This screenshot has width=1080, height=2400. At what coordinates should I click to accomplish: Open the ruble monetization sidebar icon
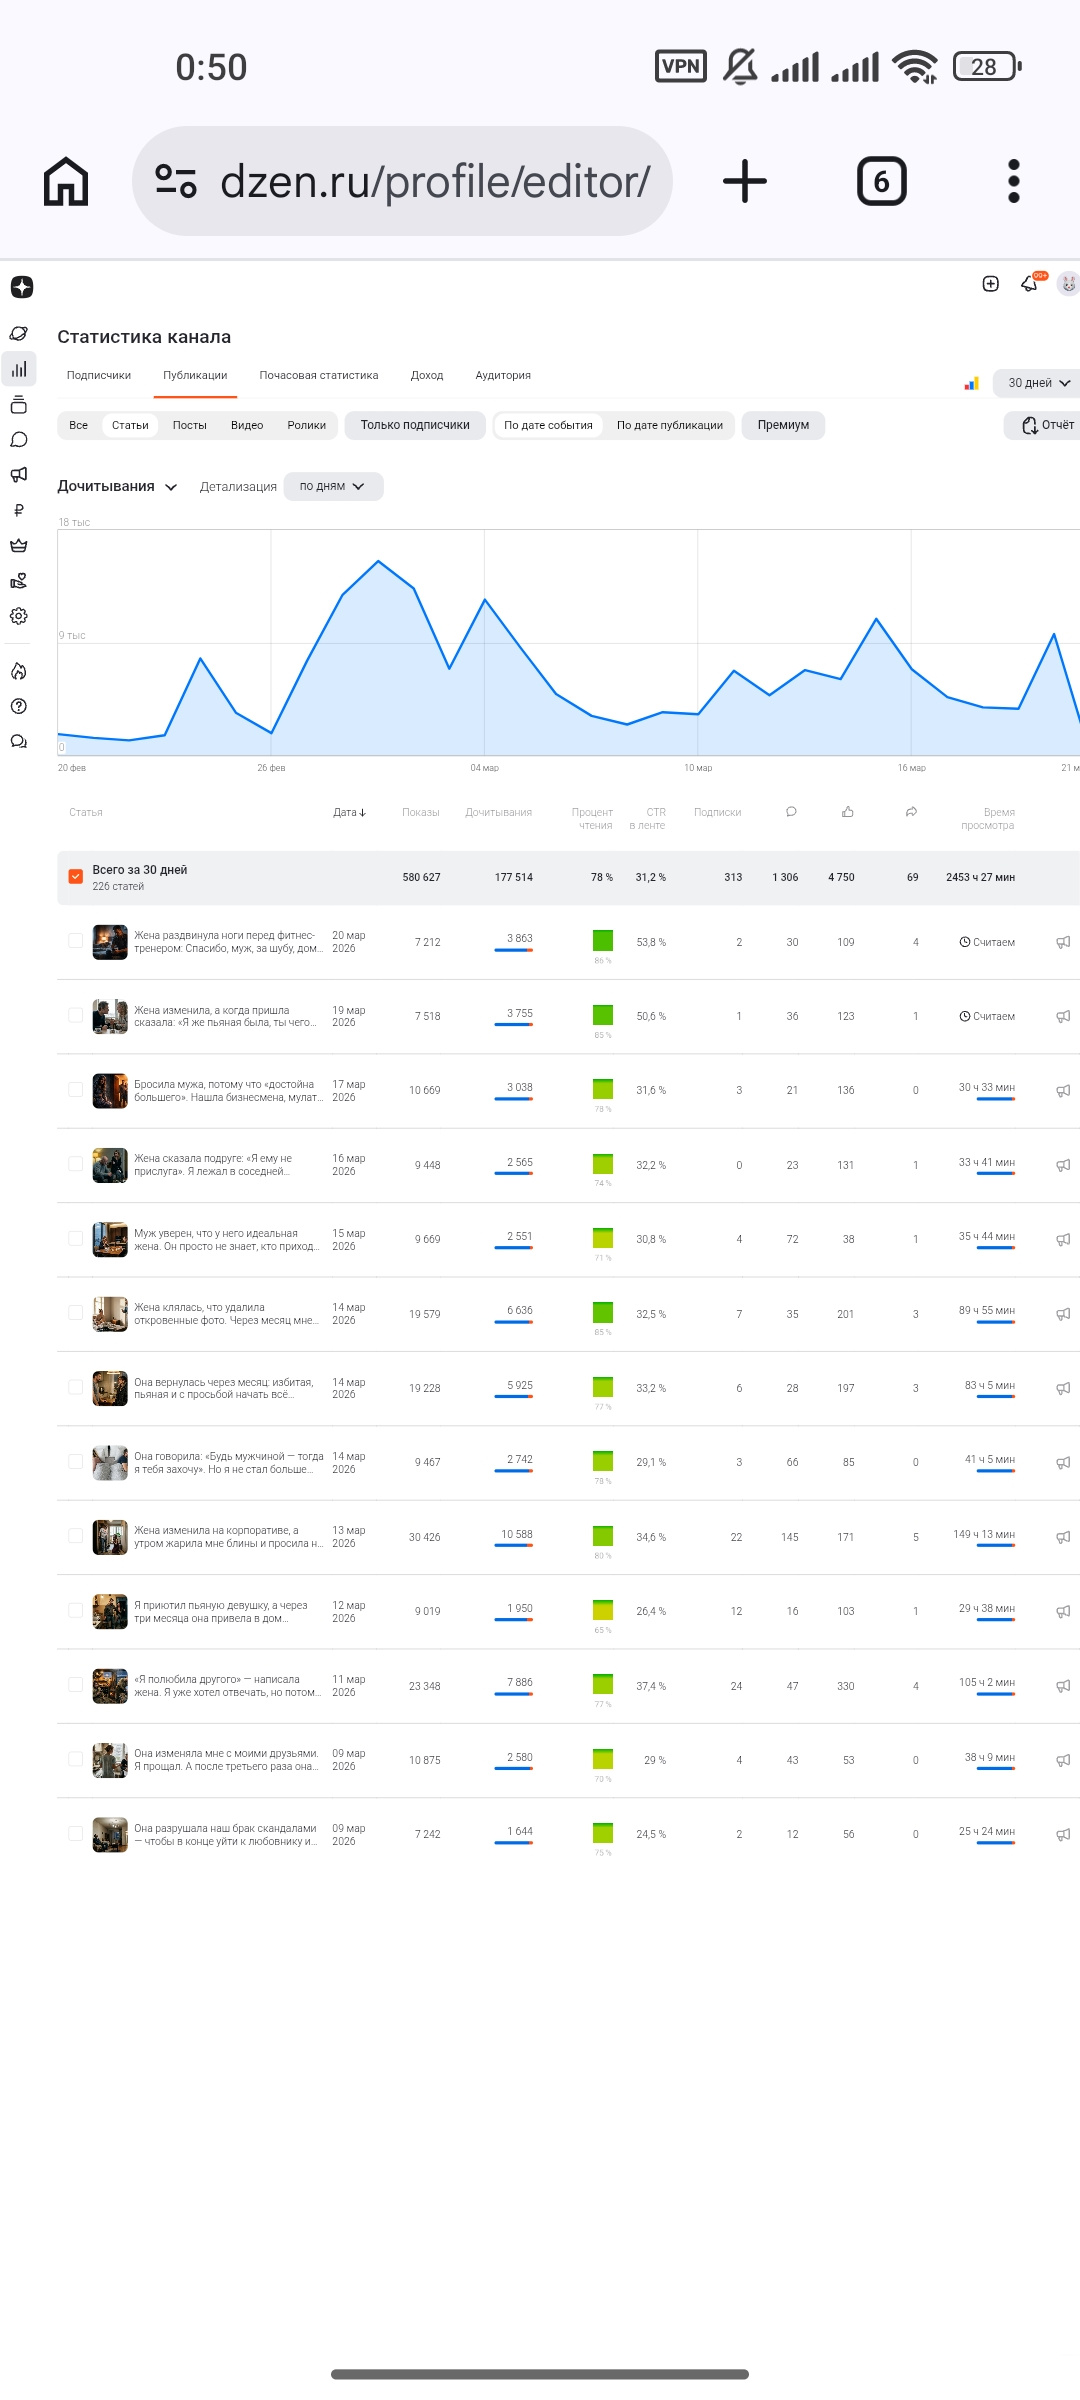(19, 510)
